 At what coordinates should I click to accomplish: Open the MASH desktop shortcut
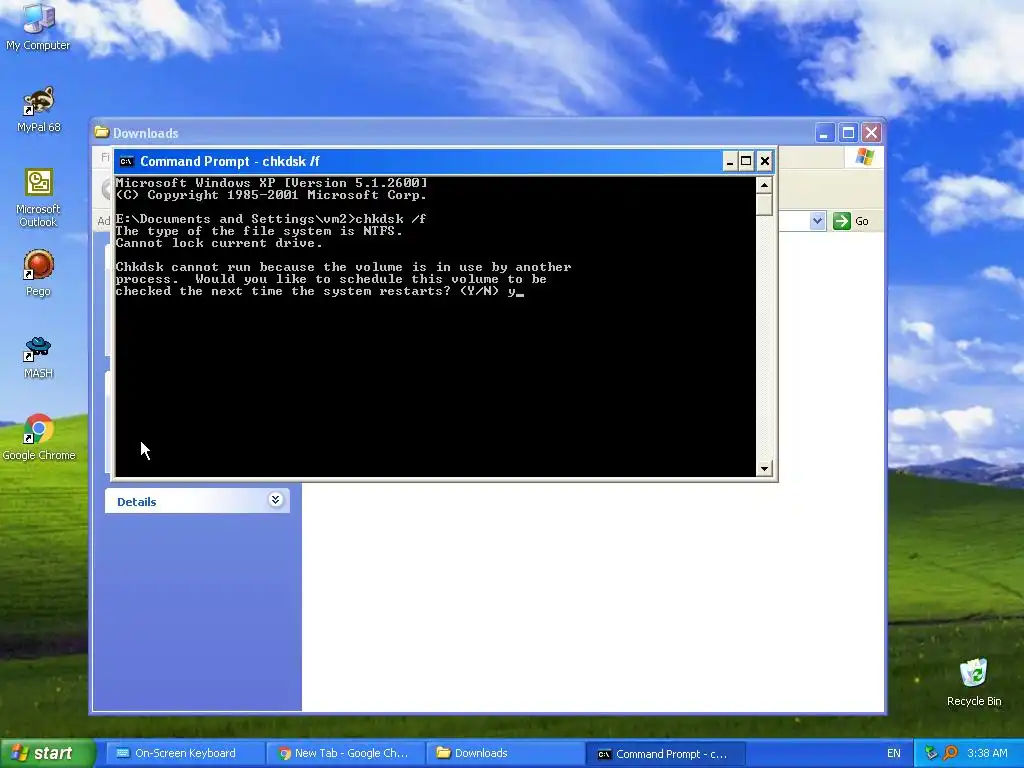click(x=38, y=356)
